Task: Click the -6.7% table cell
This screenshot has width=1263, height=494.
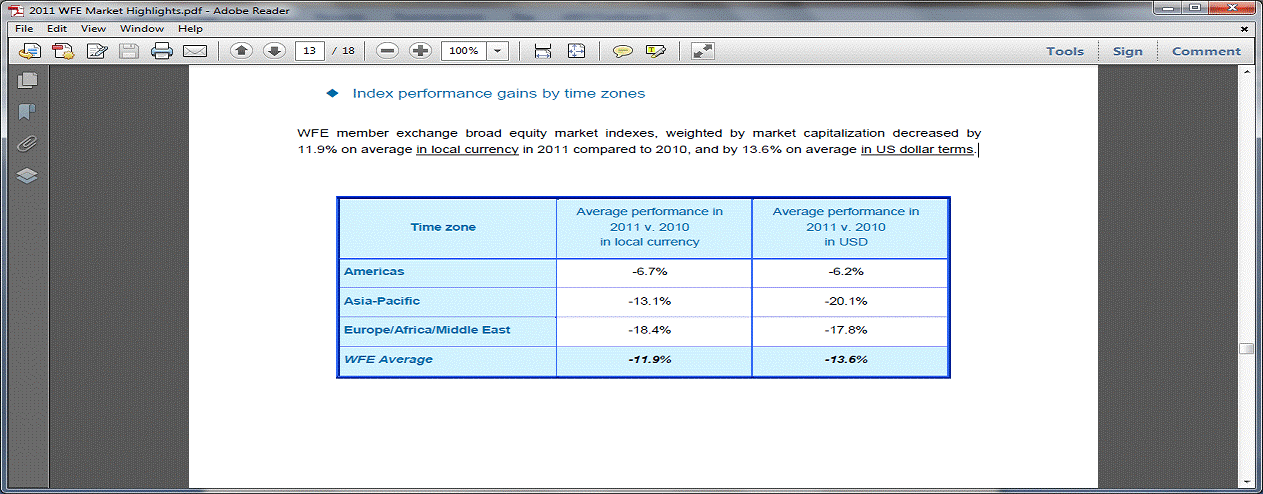Action: tap(654, 271)
